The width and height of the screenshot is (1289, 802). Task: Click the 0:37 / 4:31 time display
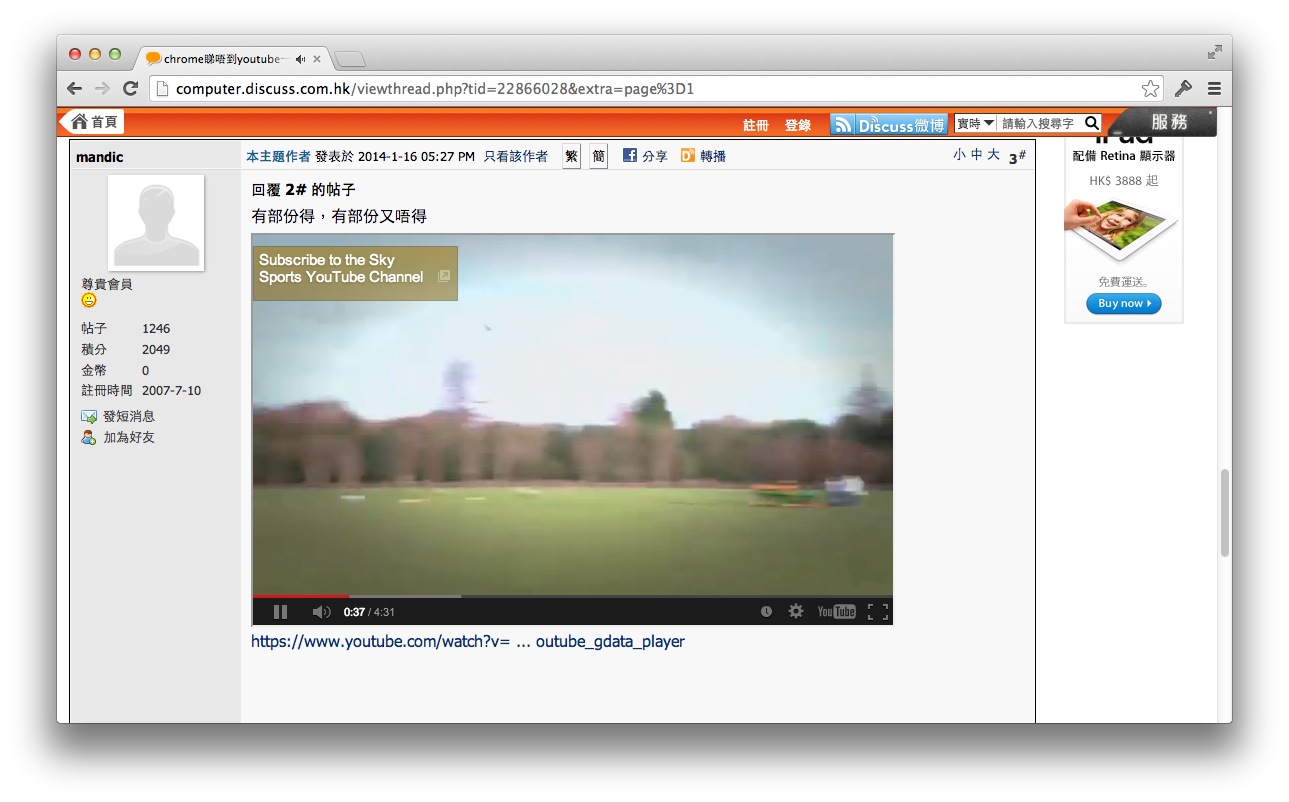369,612
